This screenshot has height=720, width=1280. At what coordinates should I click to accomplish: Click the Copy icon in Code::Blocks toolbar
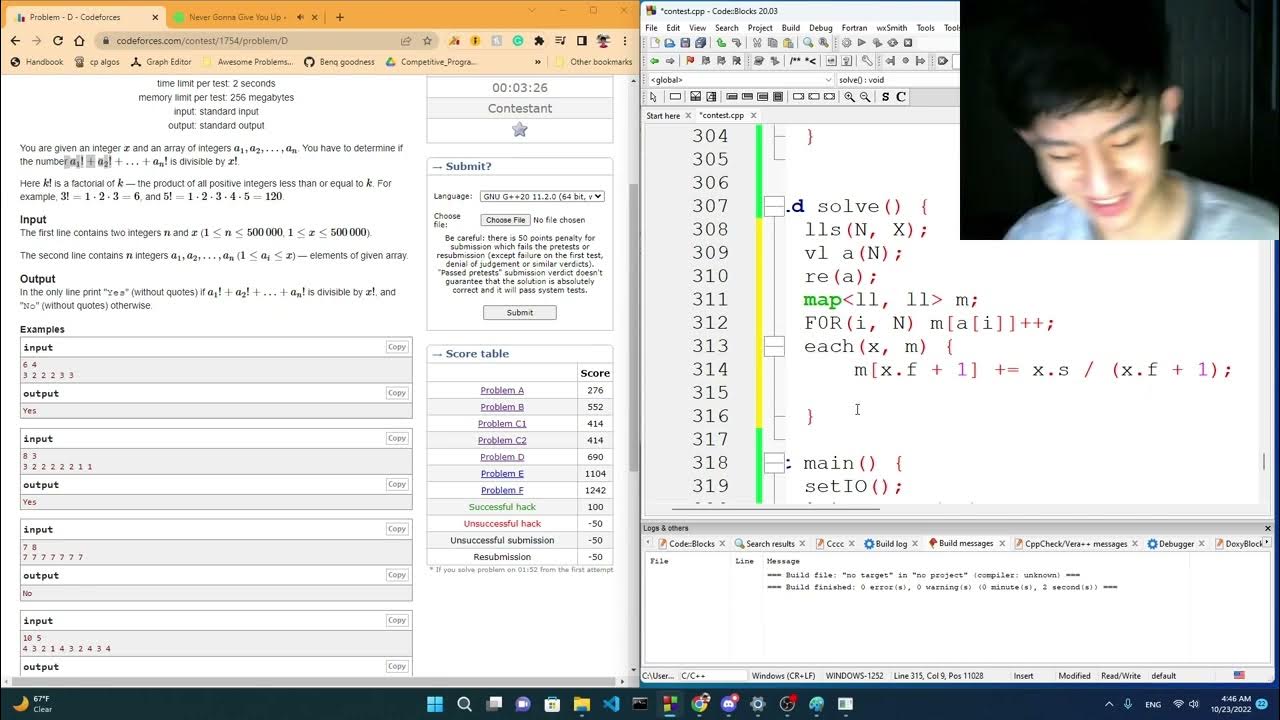[x=772, y=43]
